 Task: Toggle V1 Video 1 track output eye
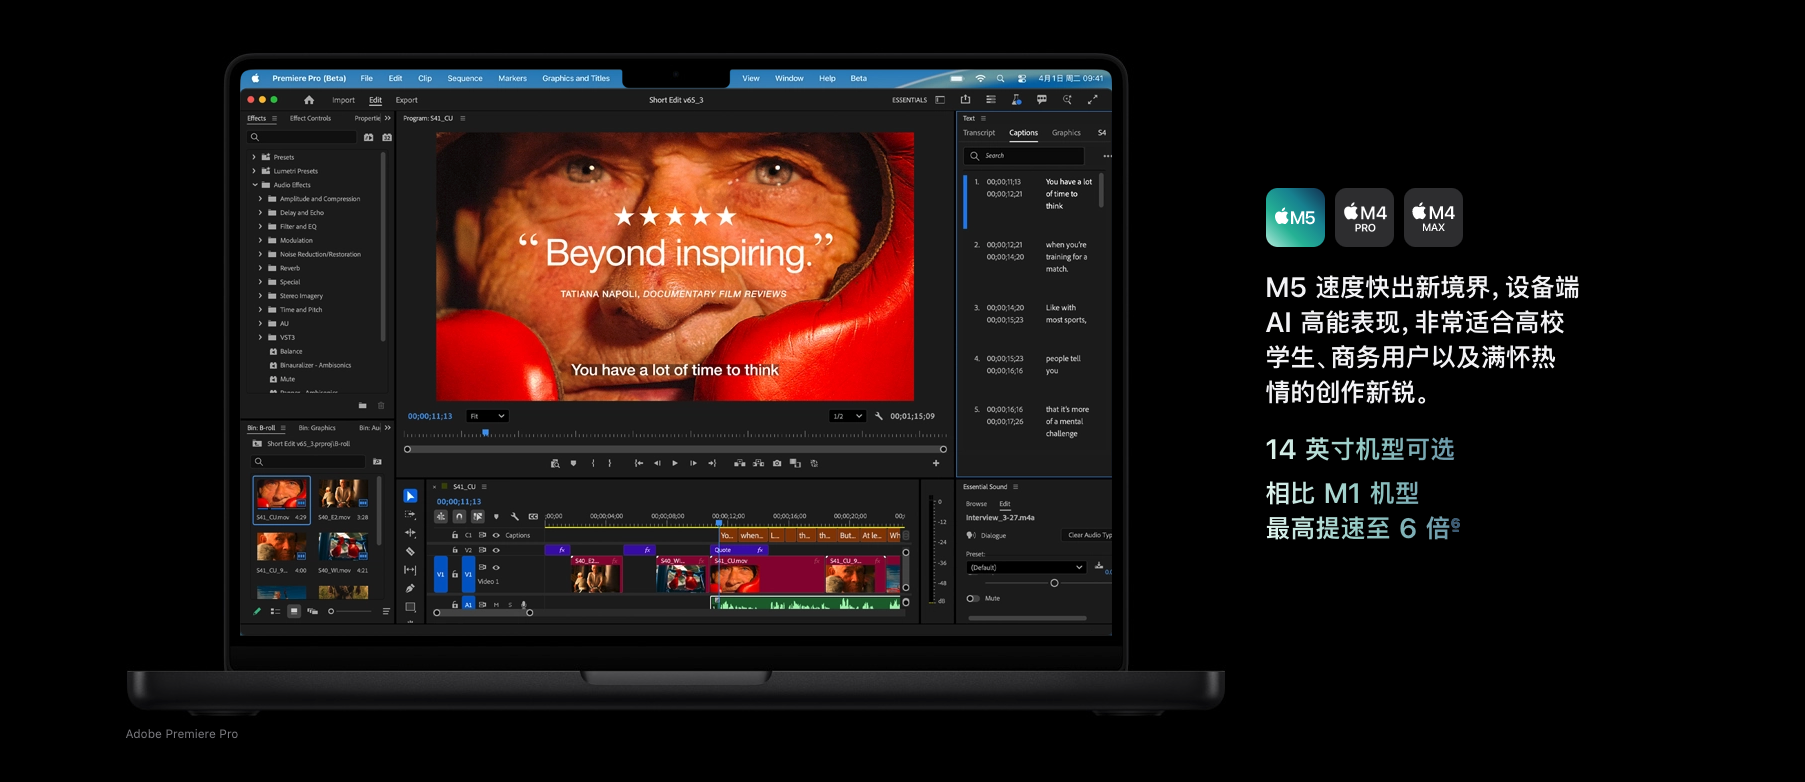pyautogui.click(x=496, y=567)
